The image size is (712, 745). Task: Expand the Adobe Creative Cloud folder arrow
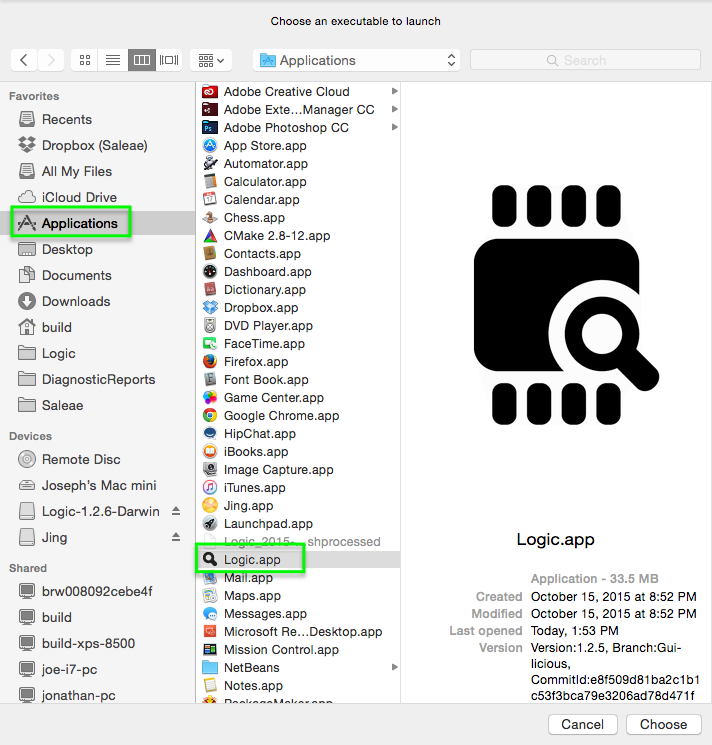click(395, 92)
